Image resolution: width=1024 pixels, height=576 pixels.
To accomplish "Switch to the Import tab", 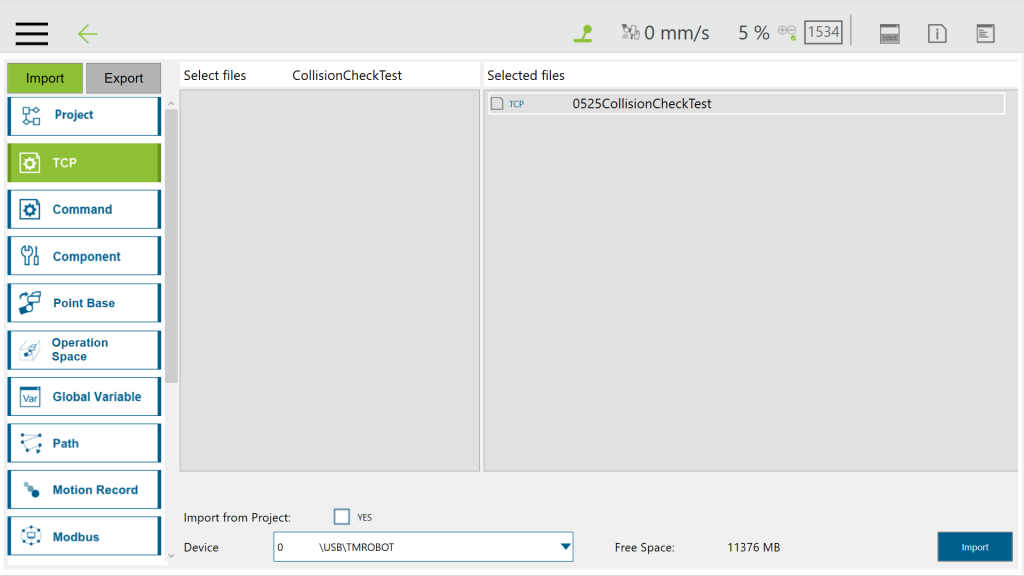I will tap(45, 78).
